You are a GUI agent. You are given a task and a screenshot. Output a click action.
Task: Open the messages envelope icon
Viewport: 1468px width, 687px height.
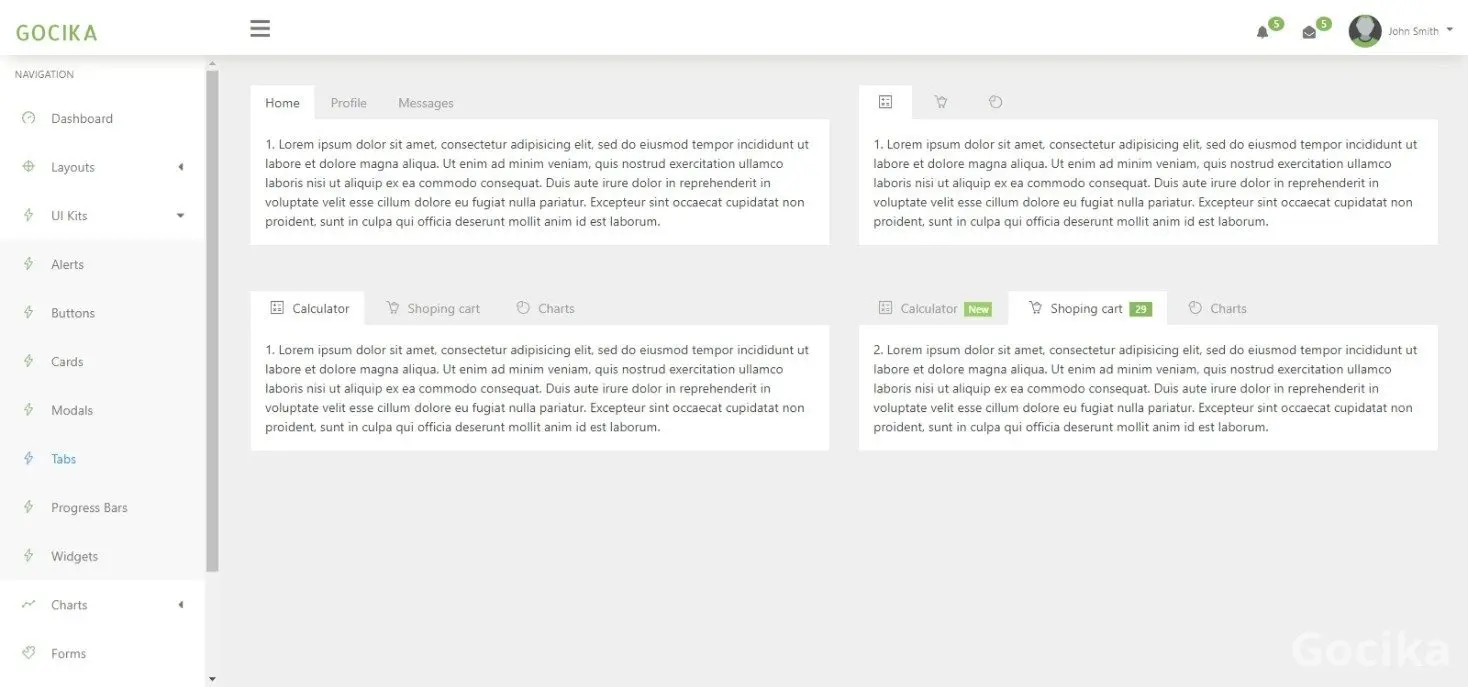point(1309,32)
